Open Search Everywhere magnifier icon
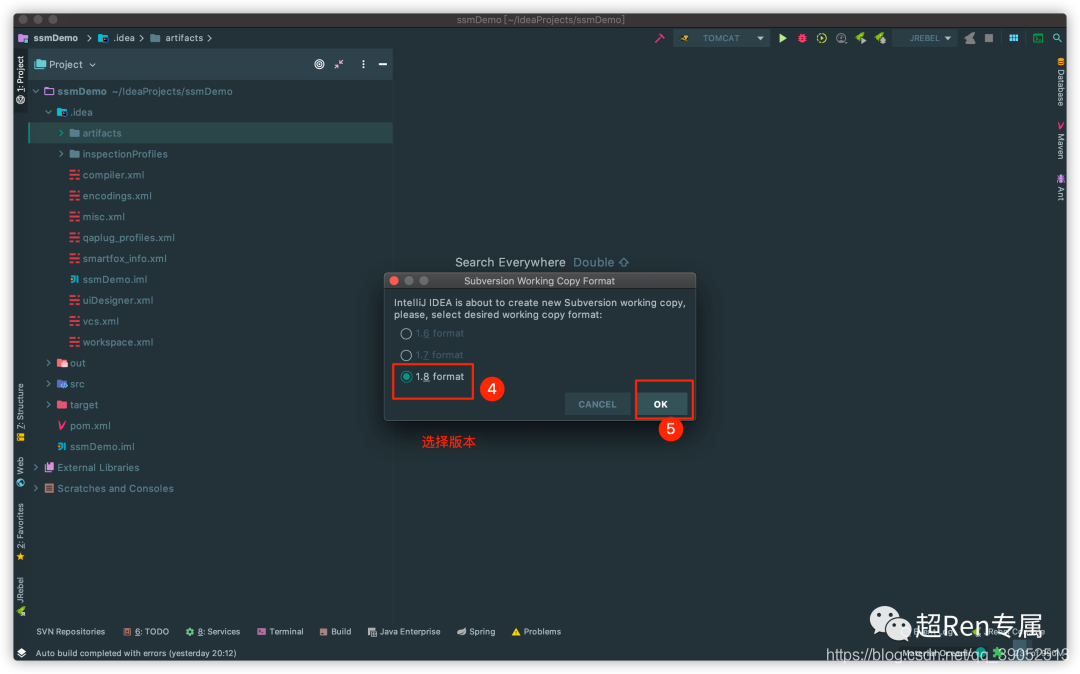The image size is (1080, 674). 1057,39
